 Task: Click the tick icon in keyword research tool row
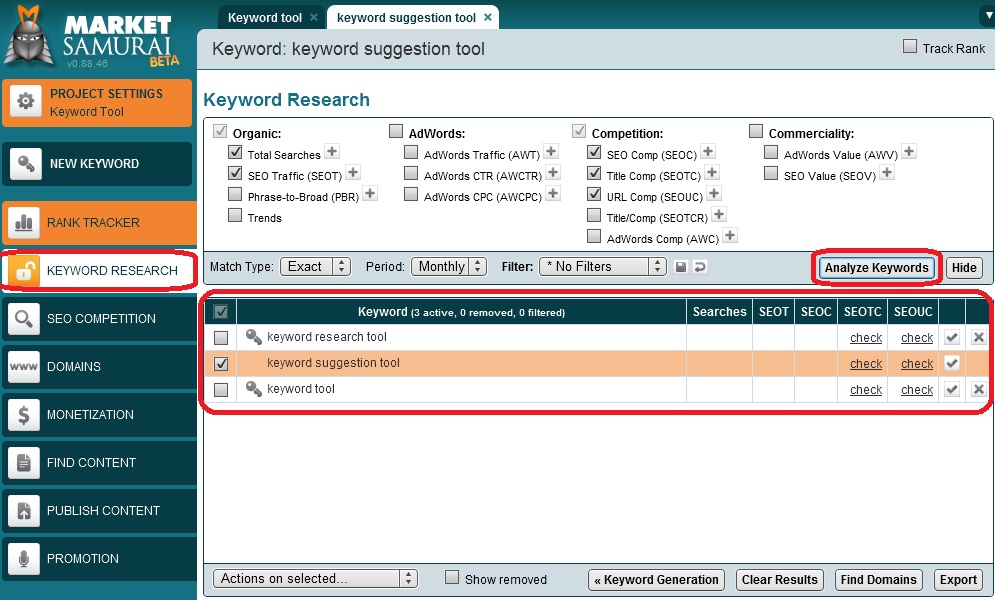(952, 337)
